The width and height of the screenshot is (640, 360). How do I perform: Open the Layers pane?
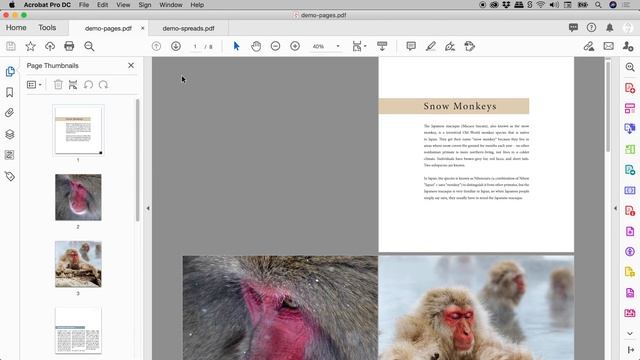click(x=10, y=134)
